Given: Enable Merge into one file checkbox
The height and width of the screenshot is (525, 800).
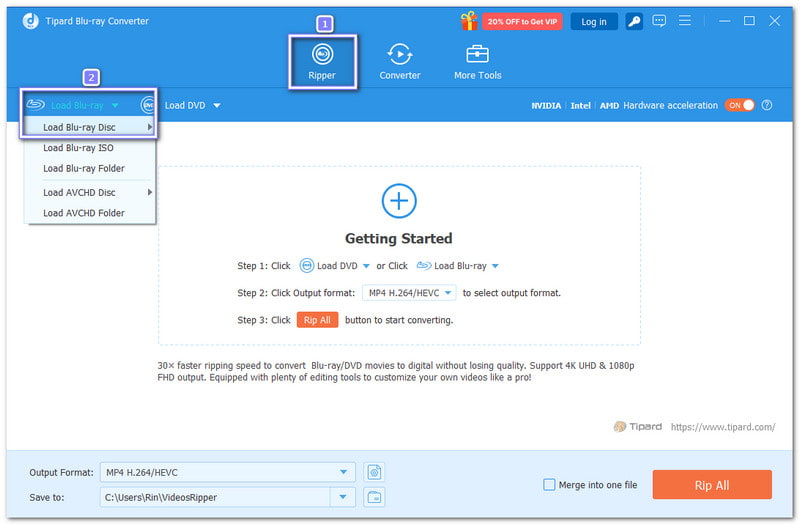Looking at the screenshot, I should (549, 485).
